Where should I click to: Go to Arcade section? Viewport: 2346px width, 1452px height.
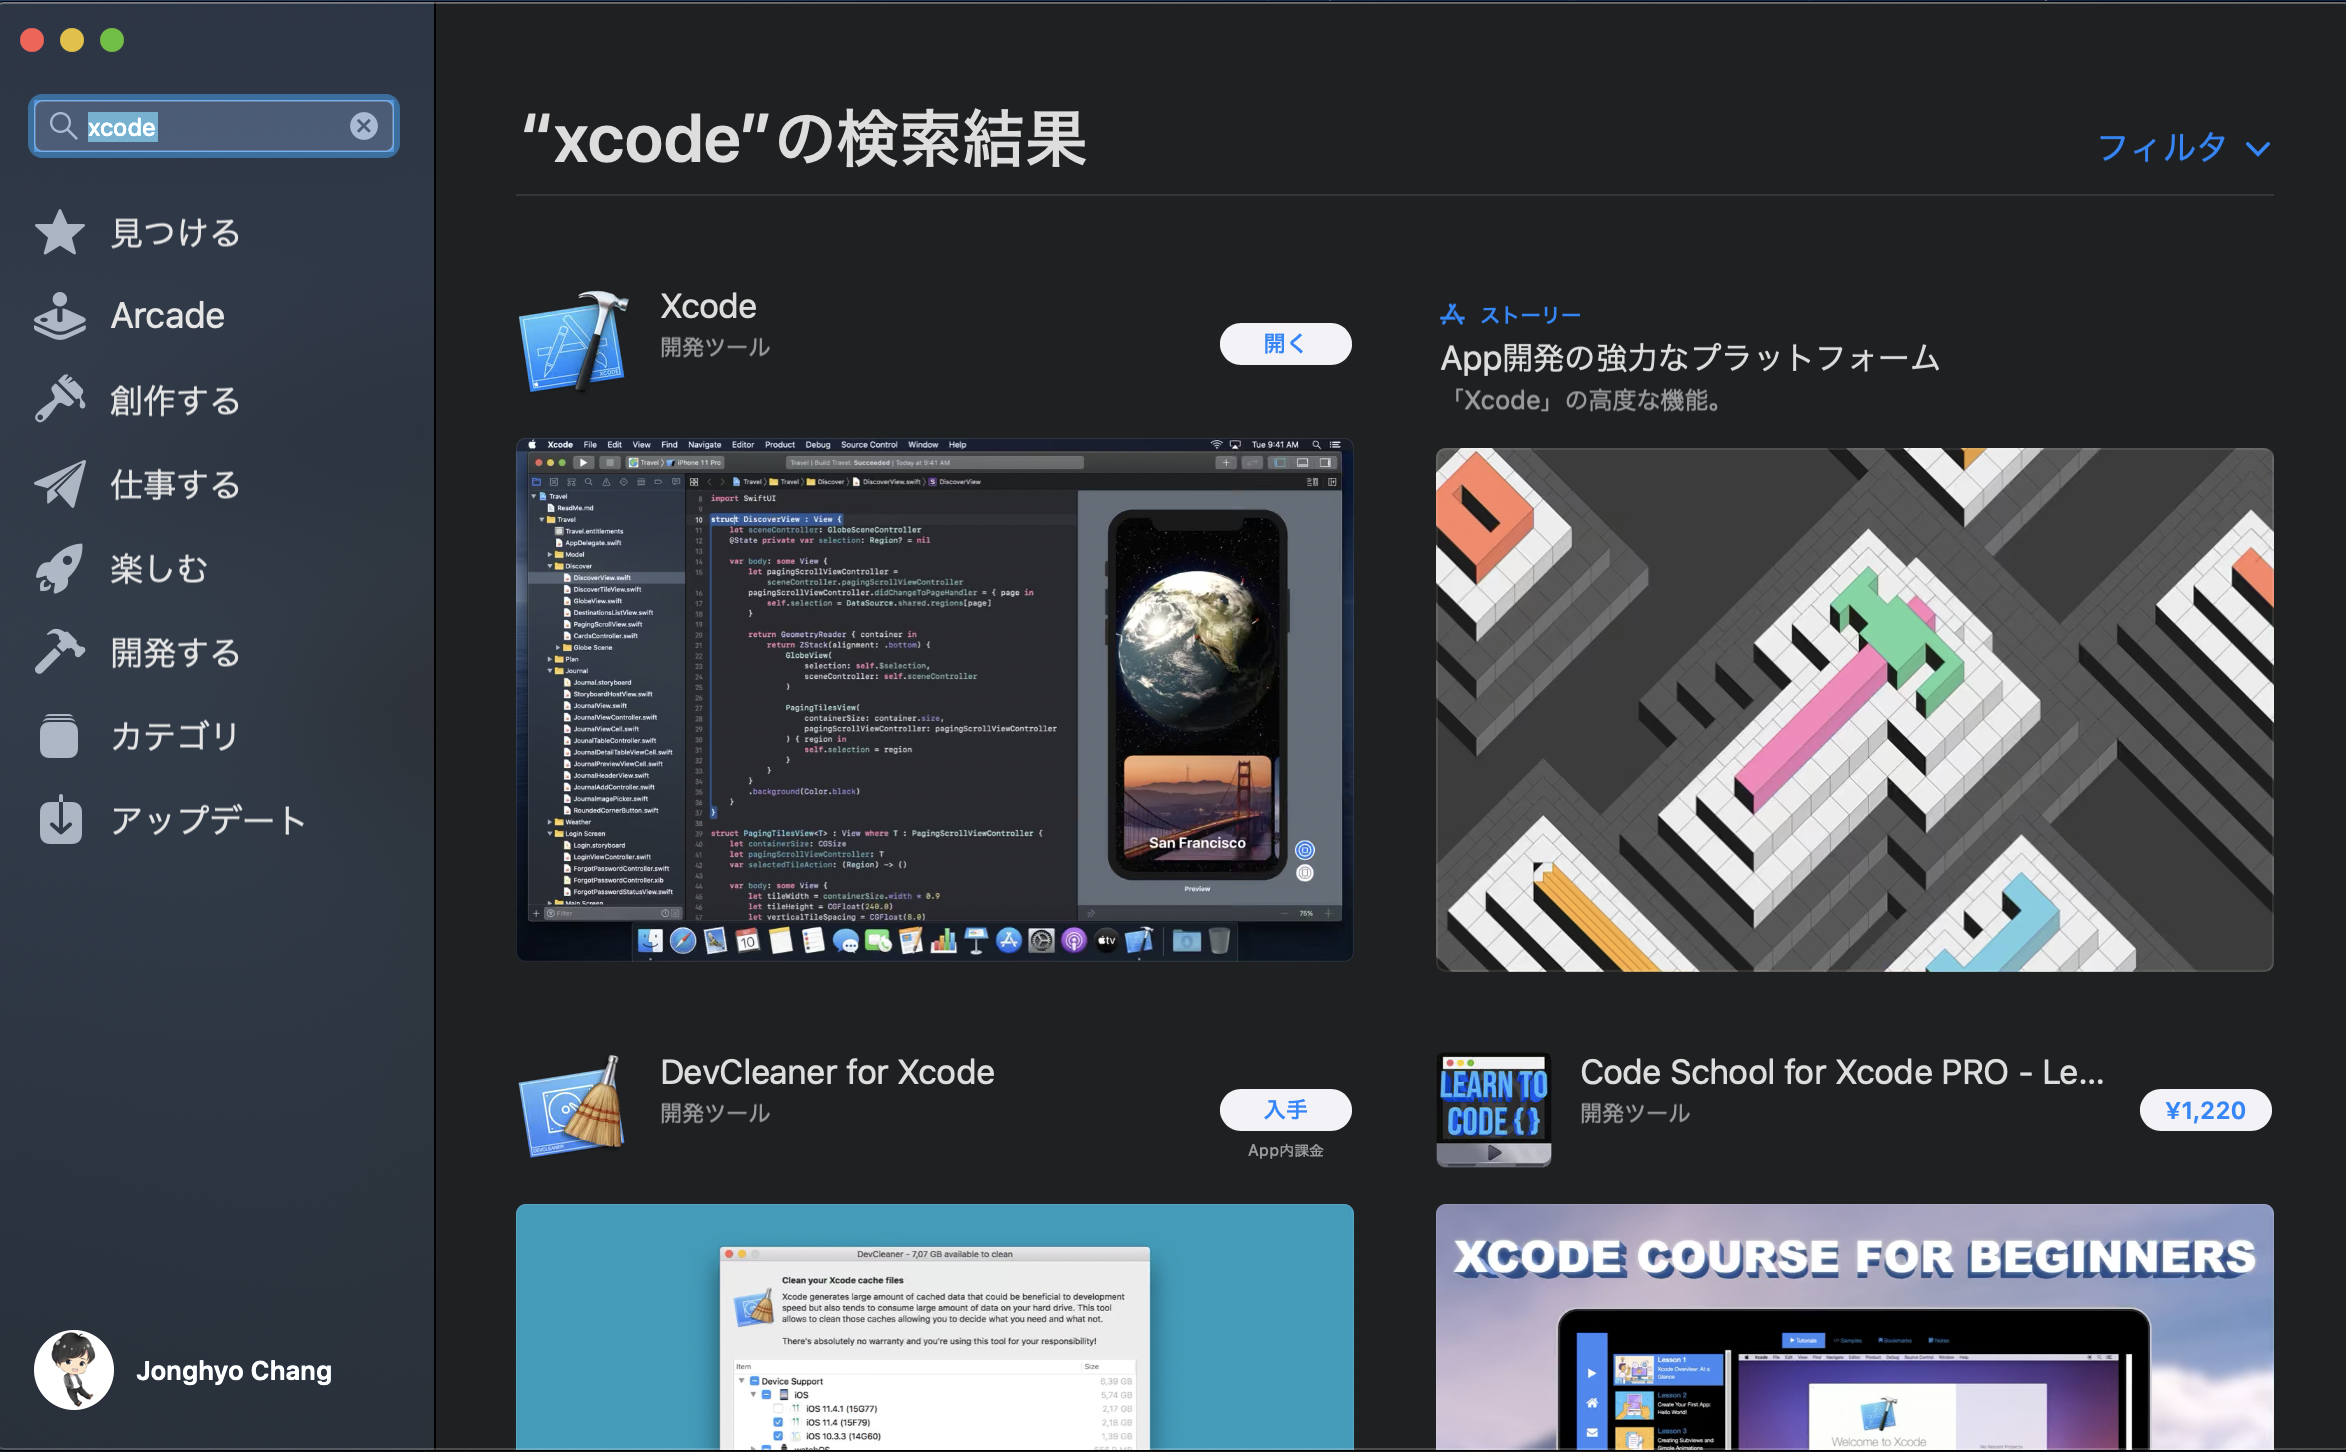(x=167, y=316)
